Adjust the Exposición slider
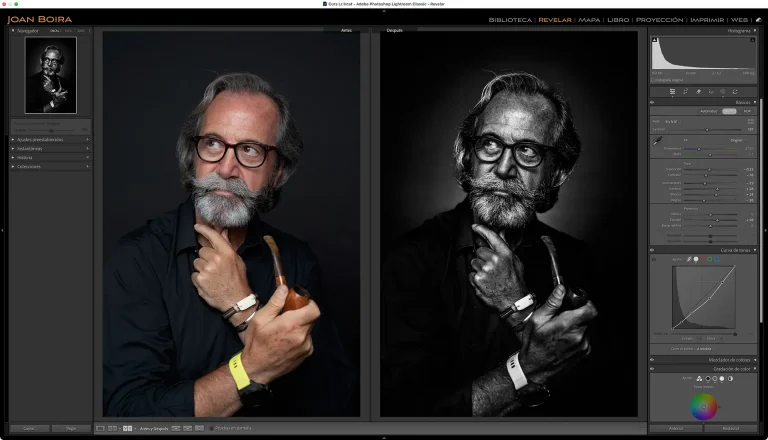This screenshot has width=768, height=440. 710,170
